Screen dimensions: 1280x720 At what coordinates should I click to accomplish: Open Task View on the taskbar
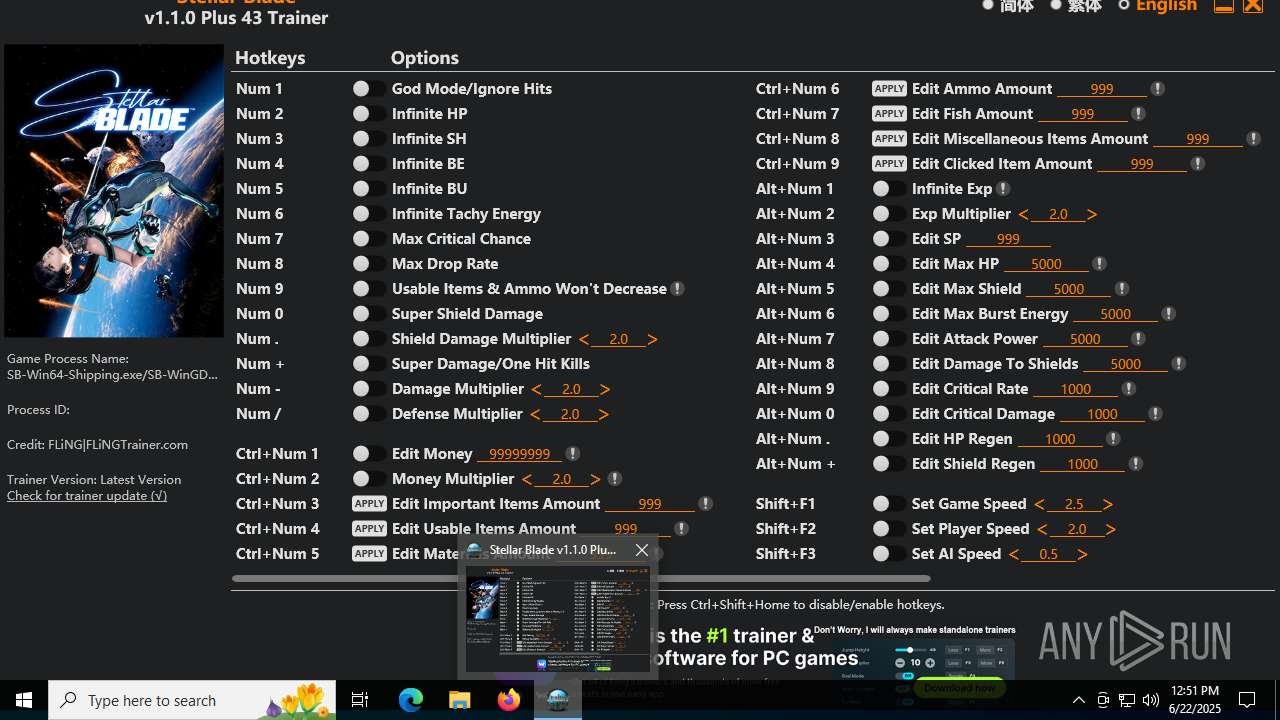pyautogui.click(x=360, y=700)
